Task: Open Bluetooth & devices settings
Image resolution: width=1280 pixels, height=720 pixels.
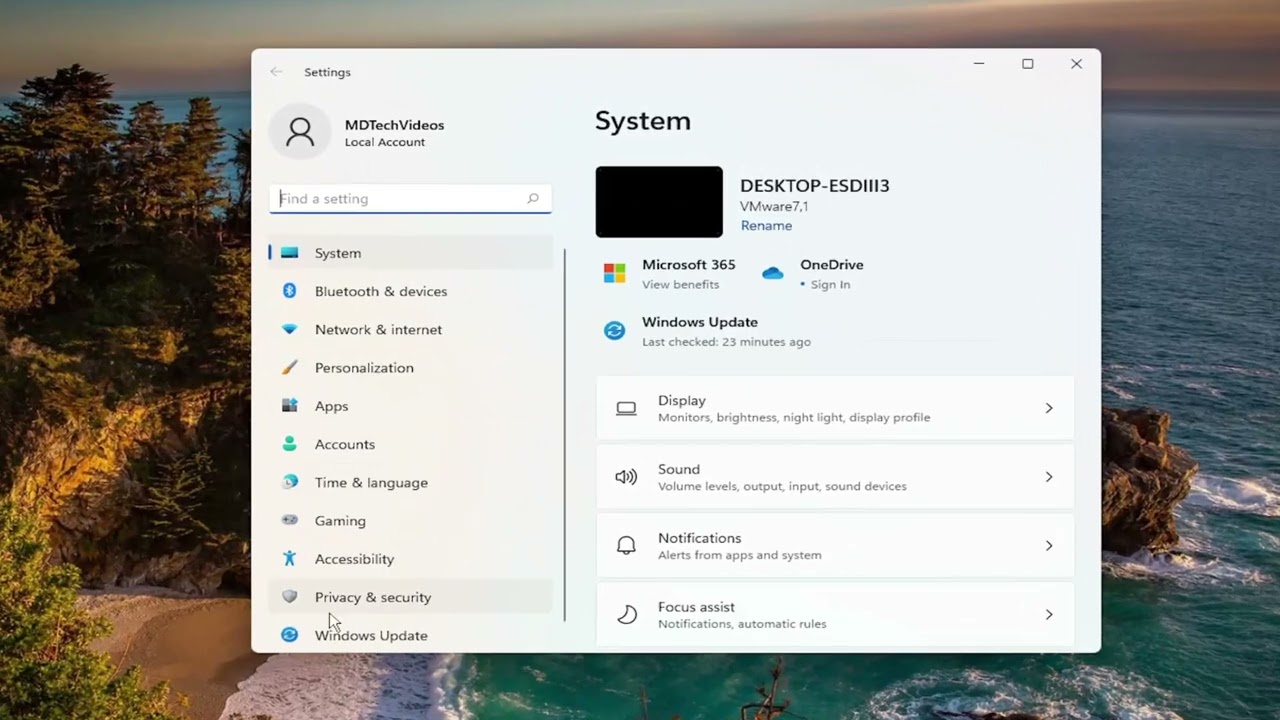Action: coord(410,291)
